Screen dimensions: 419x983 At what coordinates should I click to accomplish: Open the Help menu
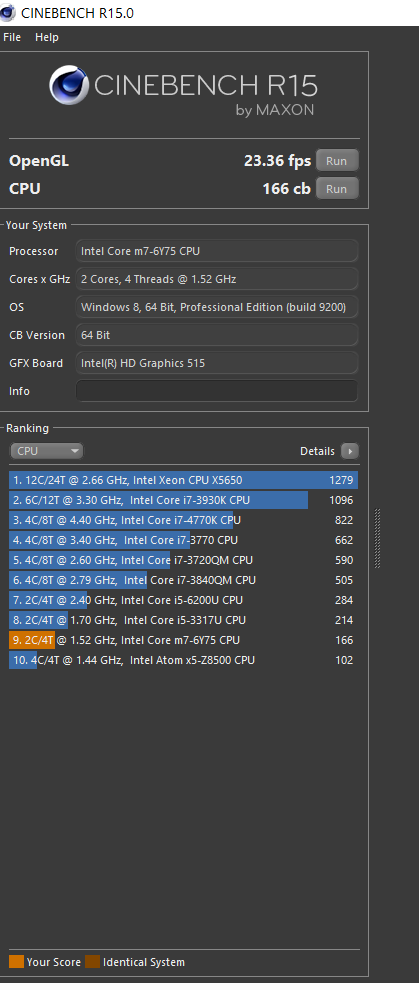pyautogui.click(x=46, y=37)
